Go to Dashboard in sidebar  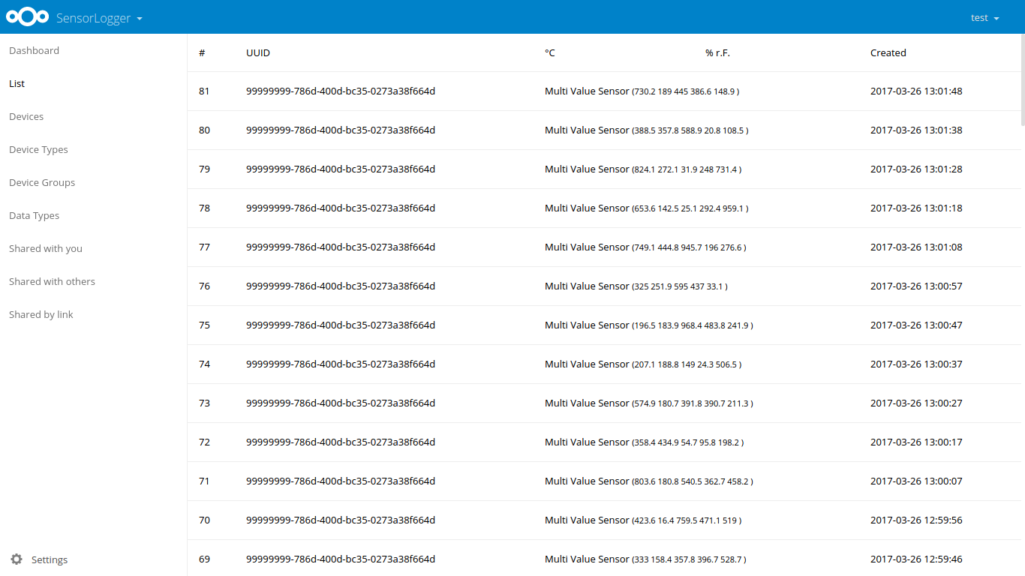point(34,50)
